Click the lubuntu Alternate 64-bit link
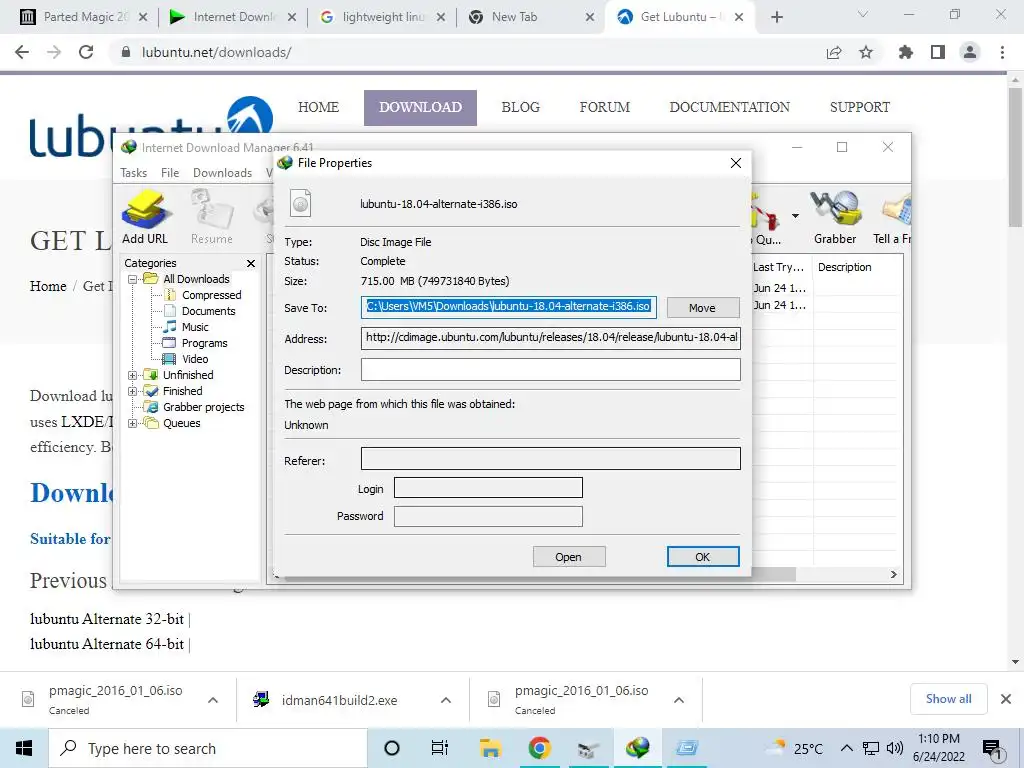The width and height of the screenshot is (1024, 768). tap(107, 644)
